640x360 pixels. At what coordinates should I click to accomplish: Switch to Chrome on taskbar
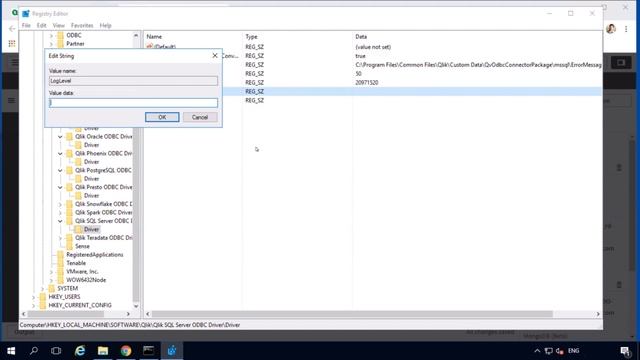(x=126, y=351)
